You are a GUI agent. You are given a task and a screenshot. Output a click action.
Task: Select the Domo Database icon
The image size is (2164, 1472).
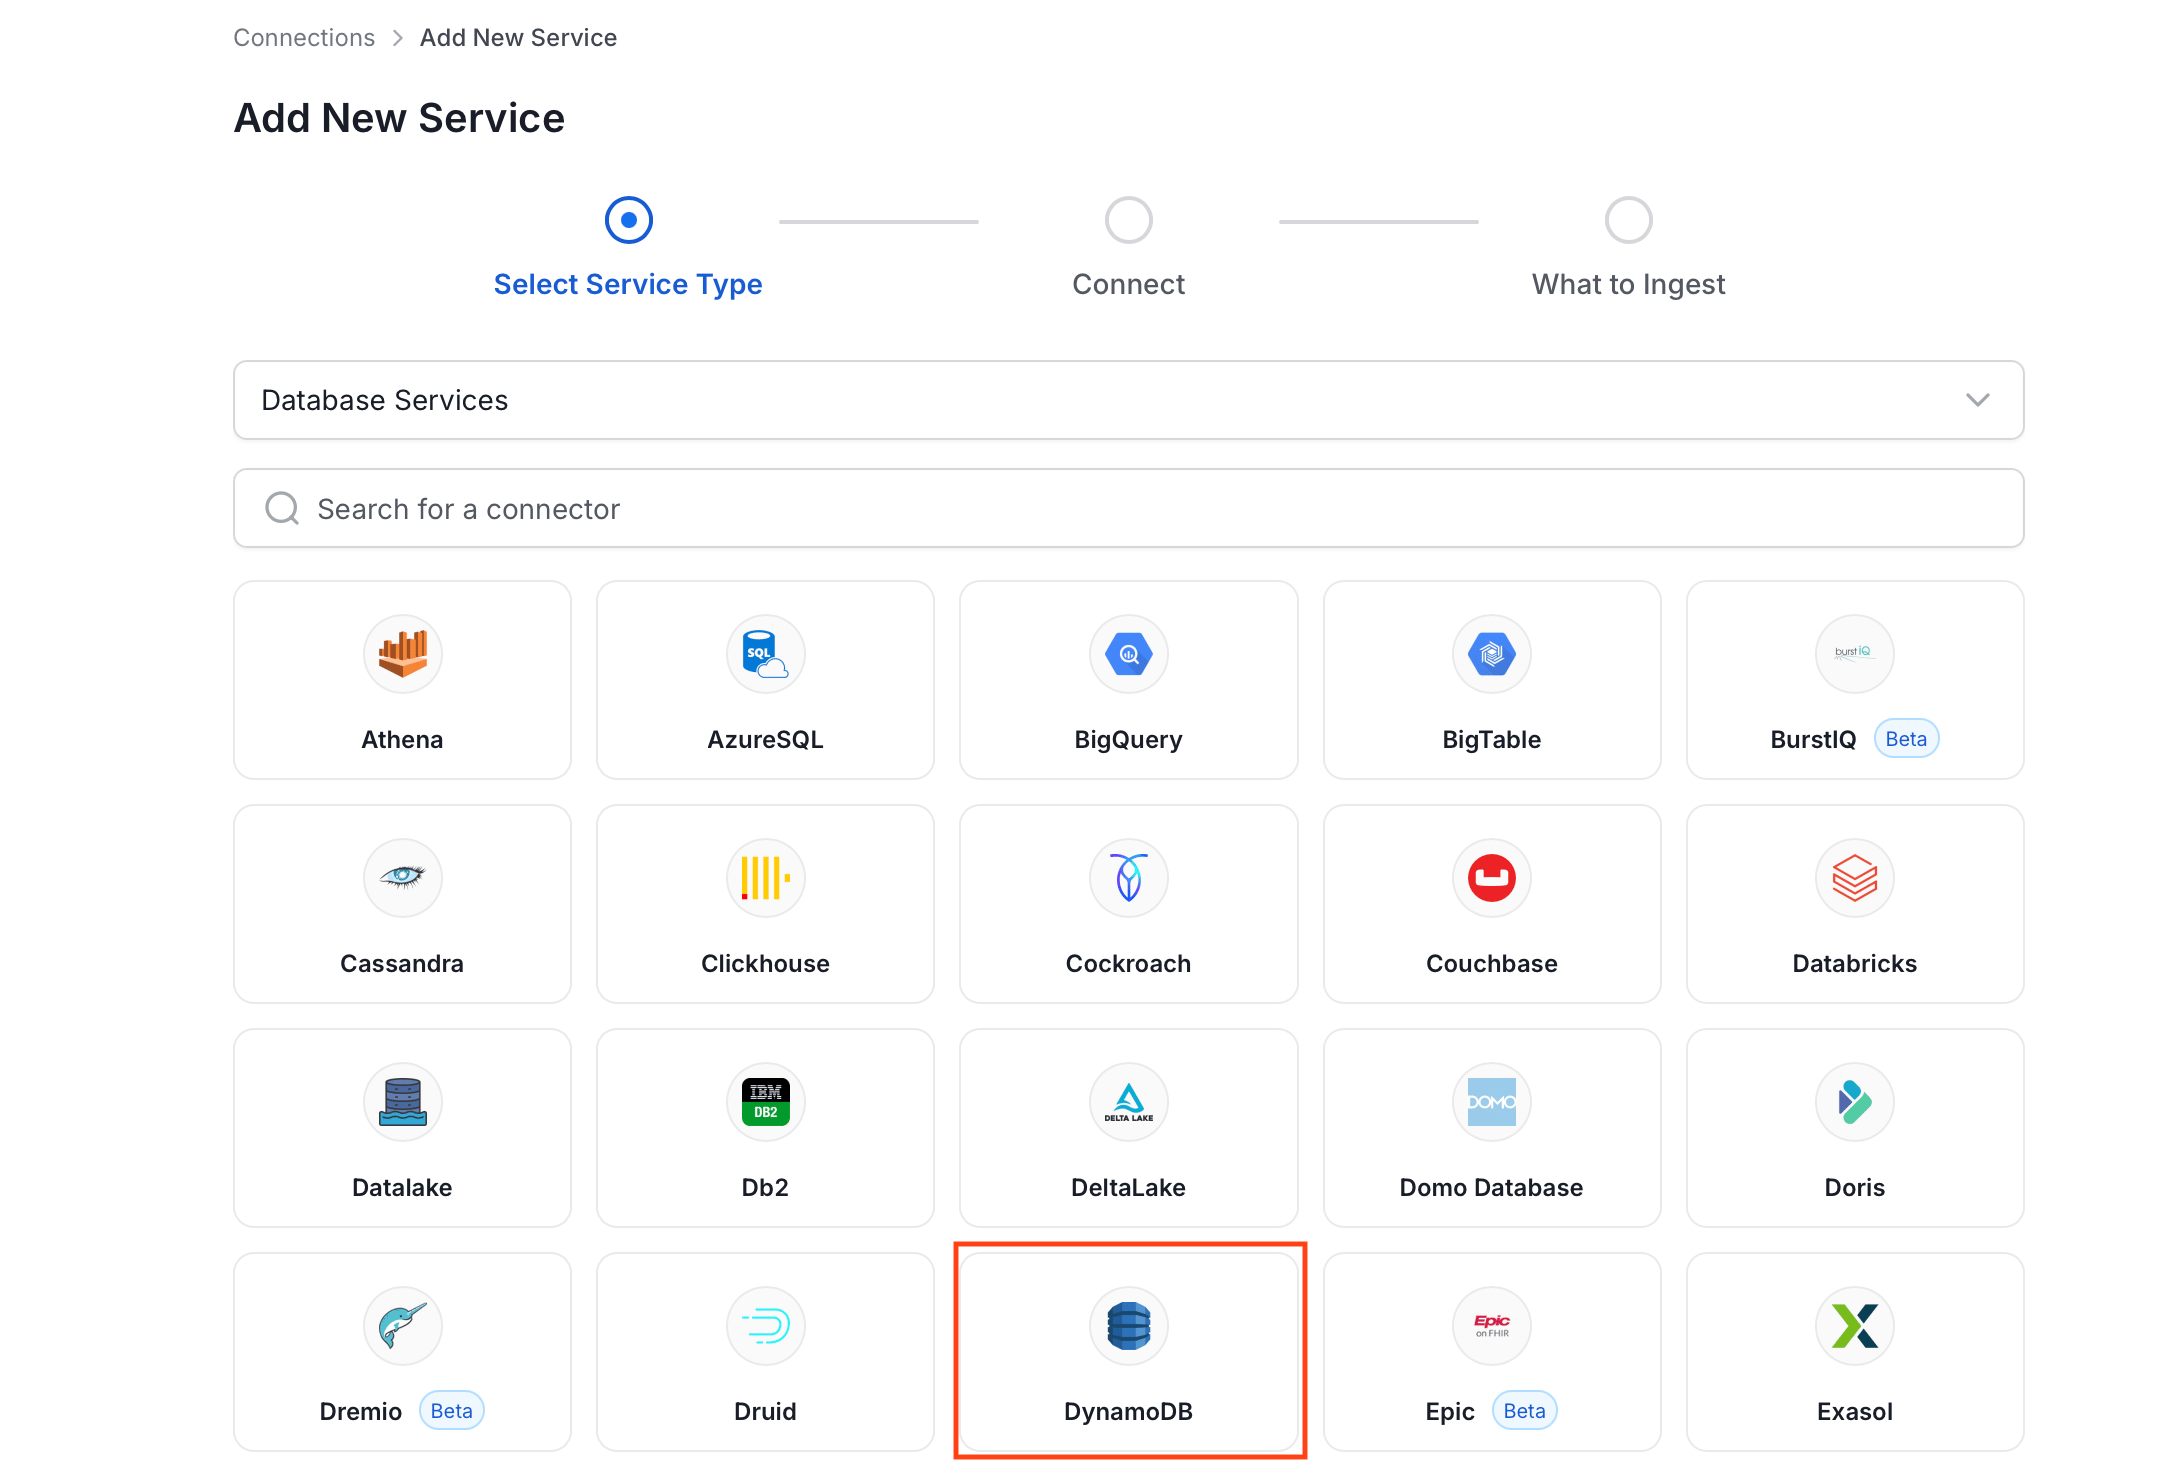pos(1492,1102)
